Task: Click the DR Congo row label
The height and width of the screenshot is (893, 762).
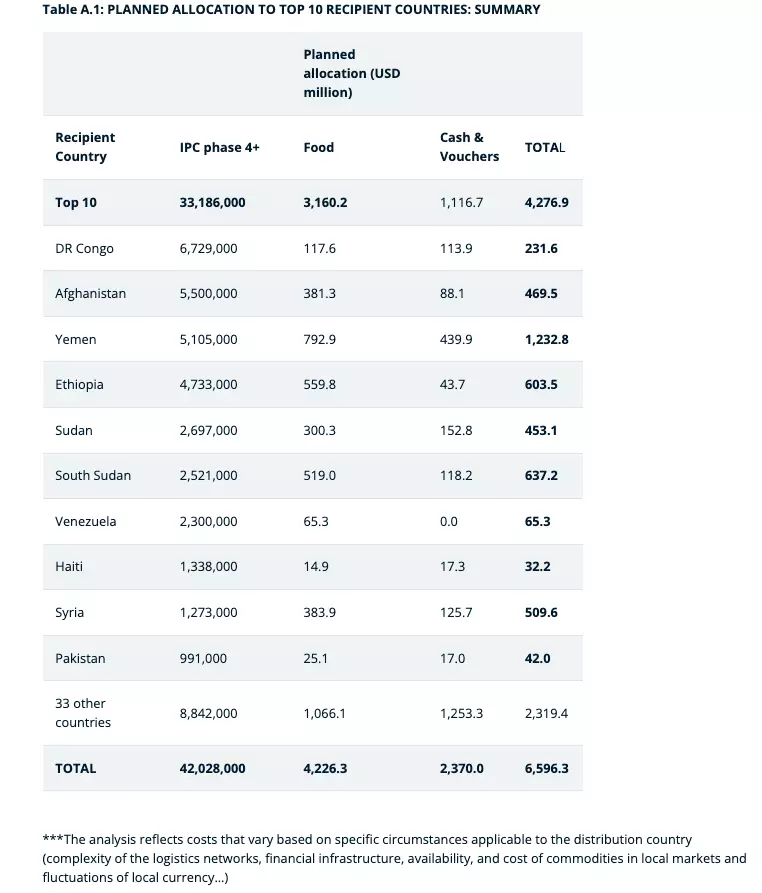Action: click(x=84, y=248)
